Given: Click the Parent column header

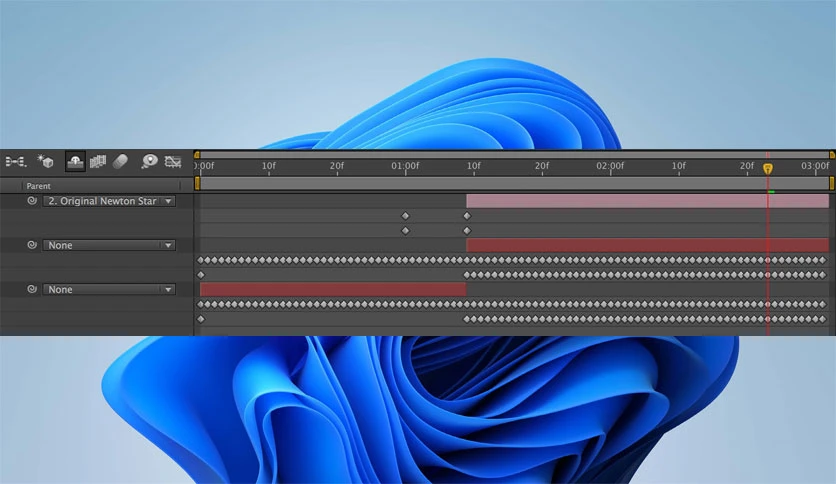Looking at the screenshot, I should pyautogui.click(x=38, y=186).
